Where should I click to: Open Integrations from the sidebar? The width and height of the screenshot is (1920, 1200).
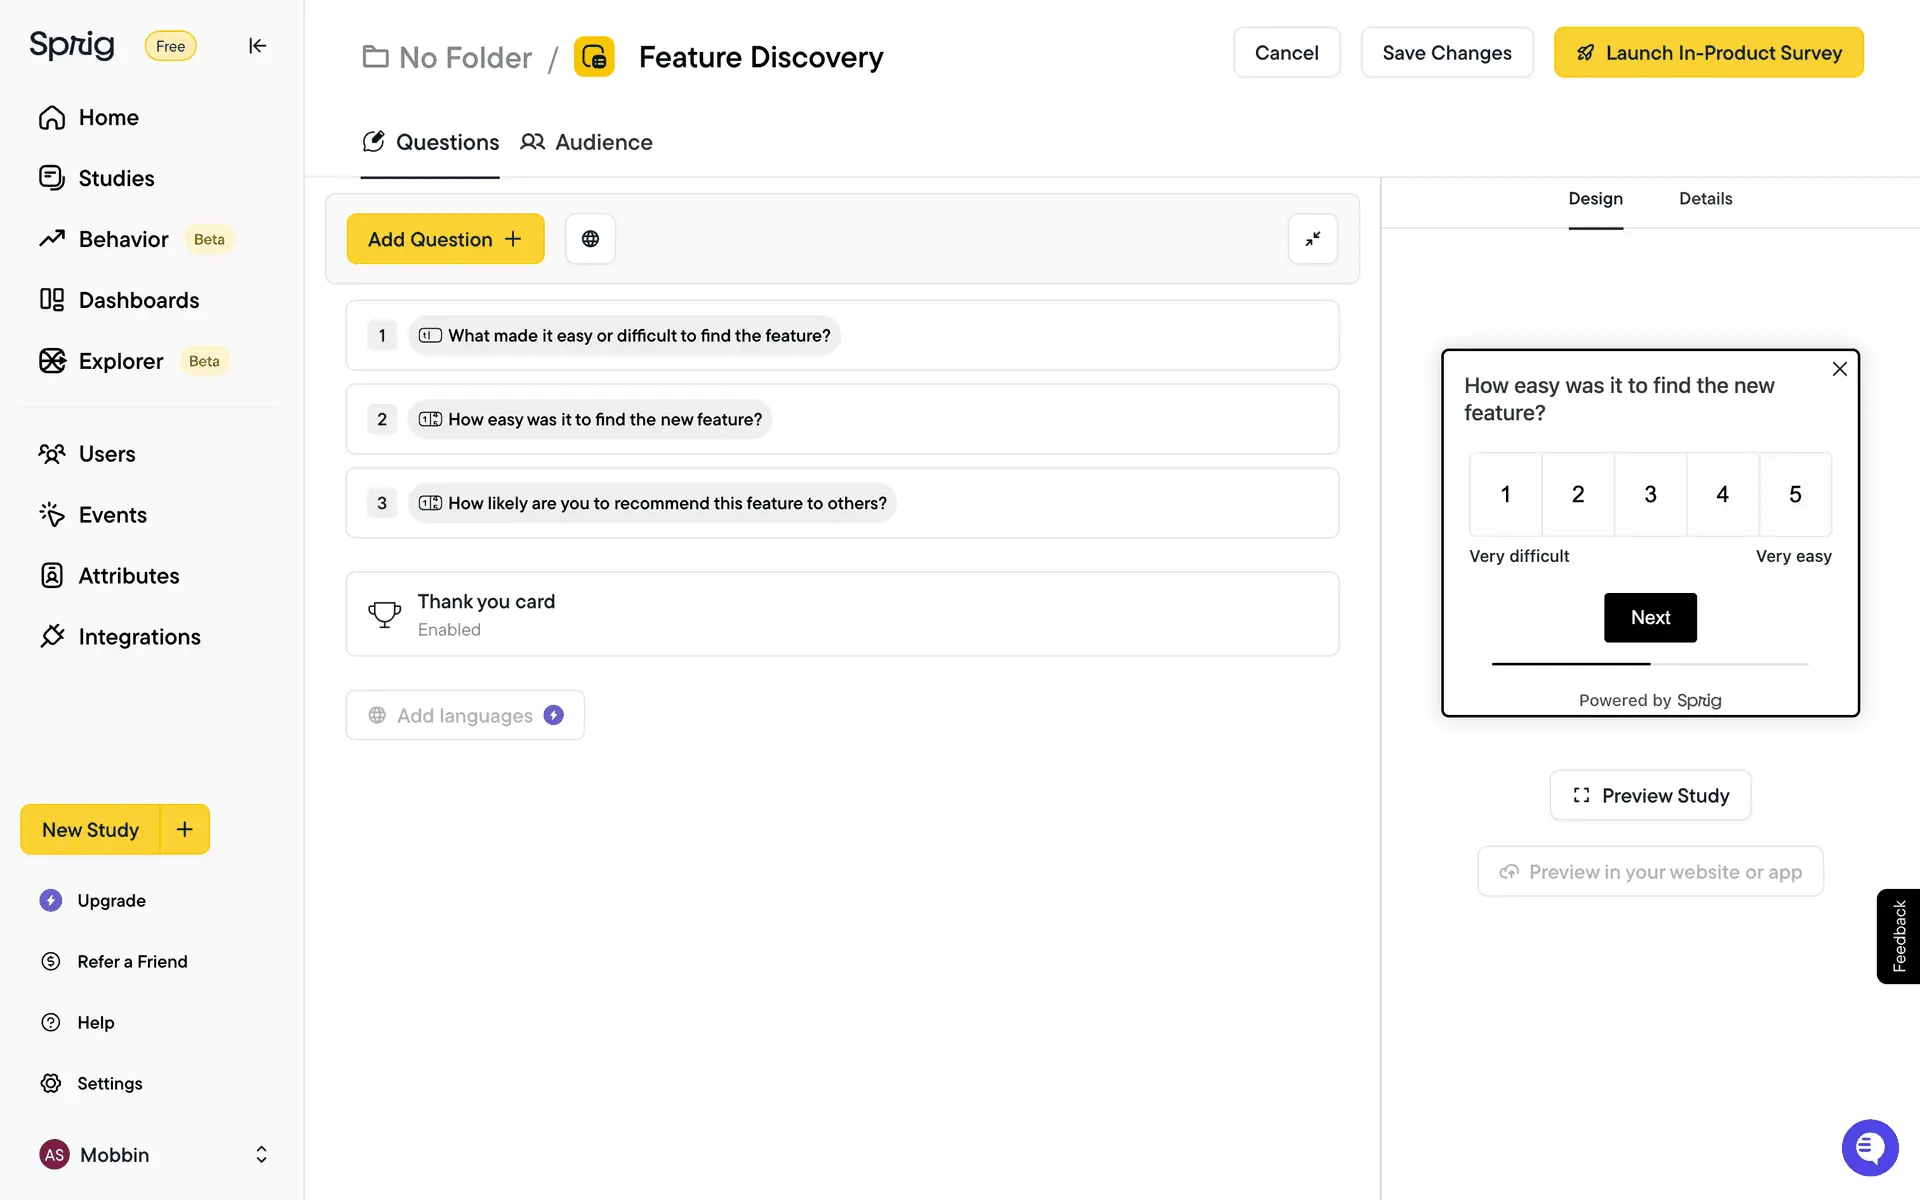pyautogui.click(x=139, y=637)
